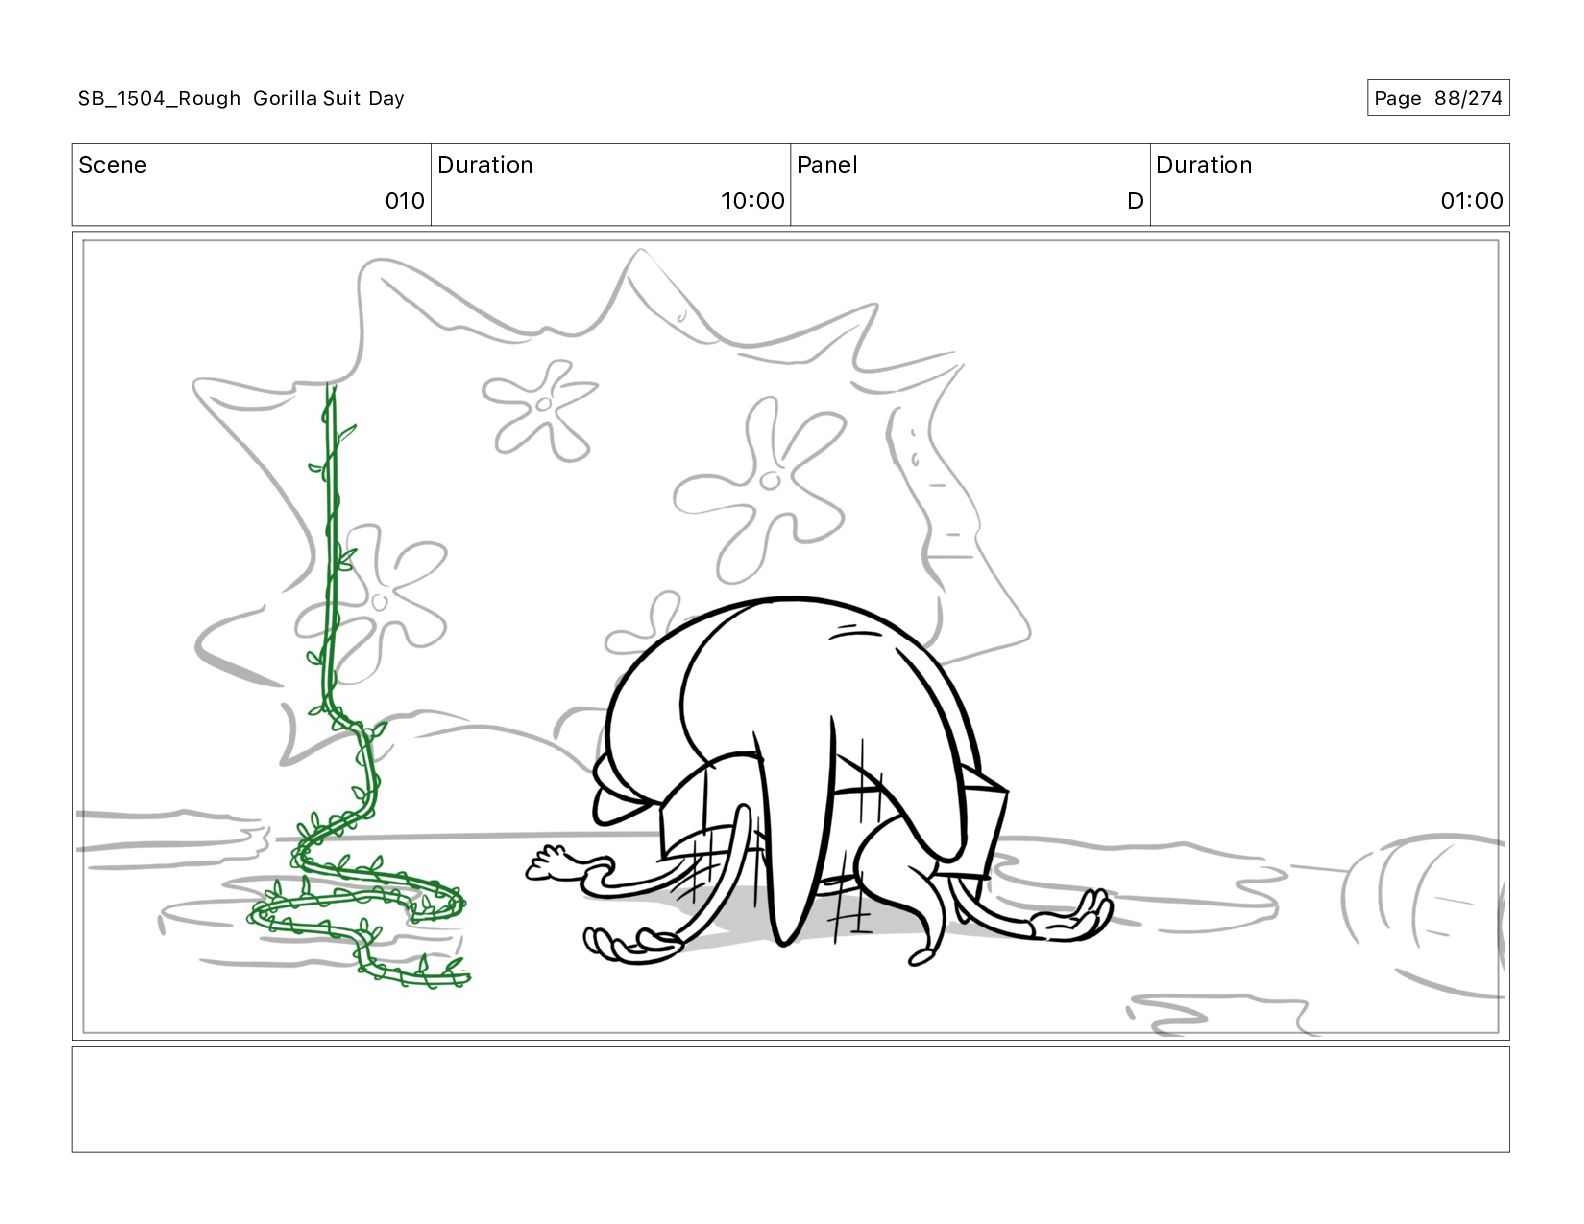Click the "Scene" header label
Viewport: 1584px width, 1224px height.
tap(112, 165)
